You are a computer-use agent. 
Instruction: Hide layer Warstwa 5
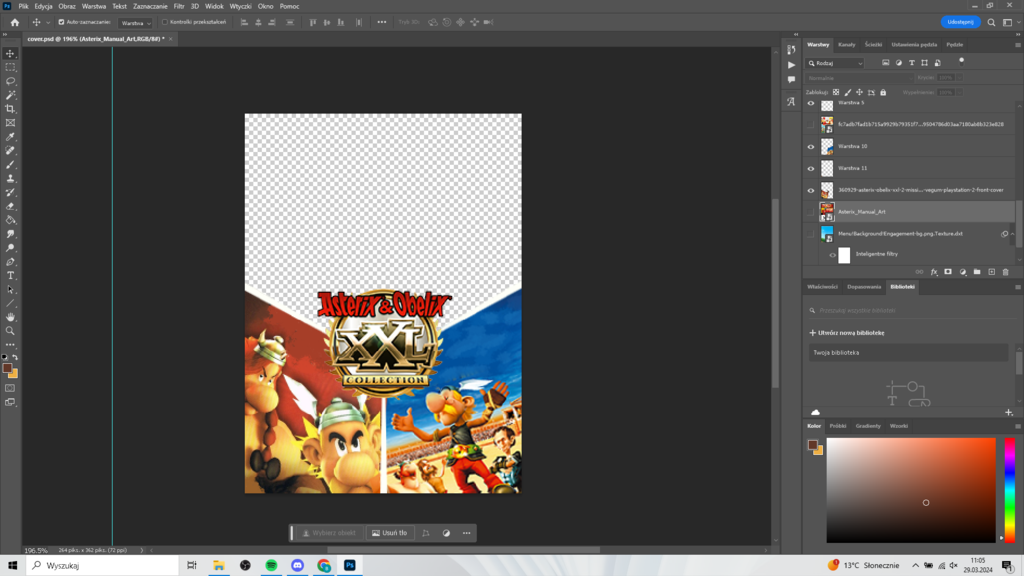(x=811, y=103)
